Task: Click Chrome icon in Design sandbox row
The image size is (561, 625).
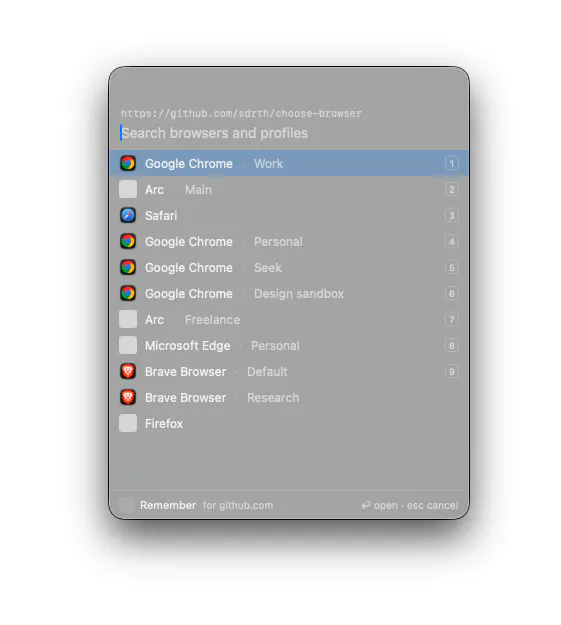Action: click(x=128, y=293)
